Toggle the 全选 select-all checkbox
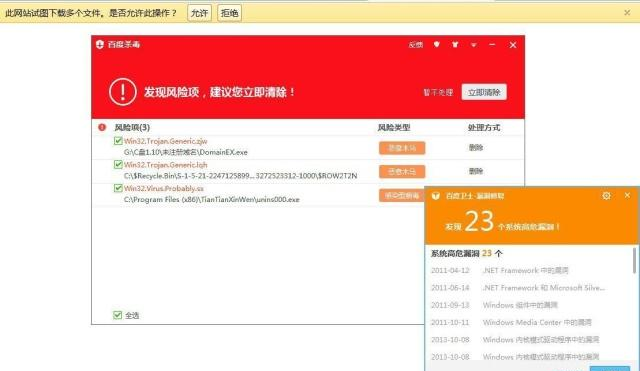Viewport: 640px width, 371px height. [x=118, y=315]
